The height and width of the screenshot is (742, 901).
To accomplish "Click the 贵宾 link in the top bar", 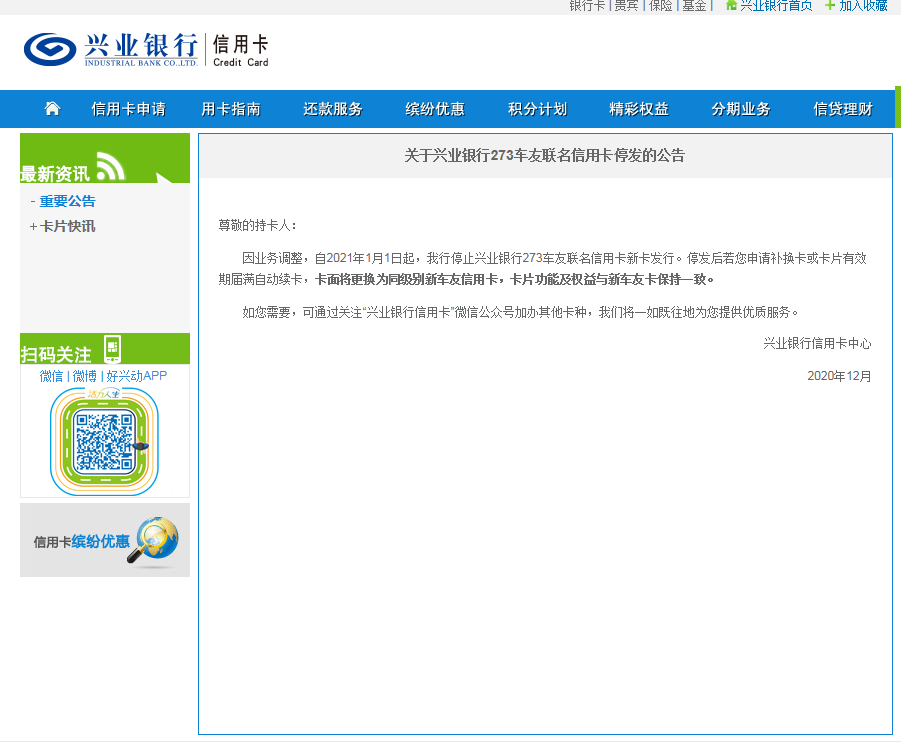I will [x=626, y=6].
